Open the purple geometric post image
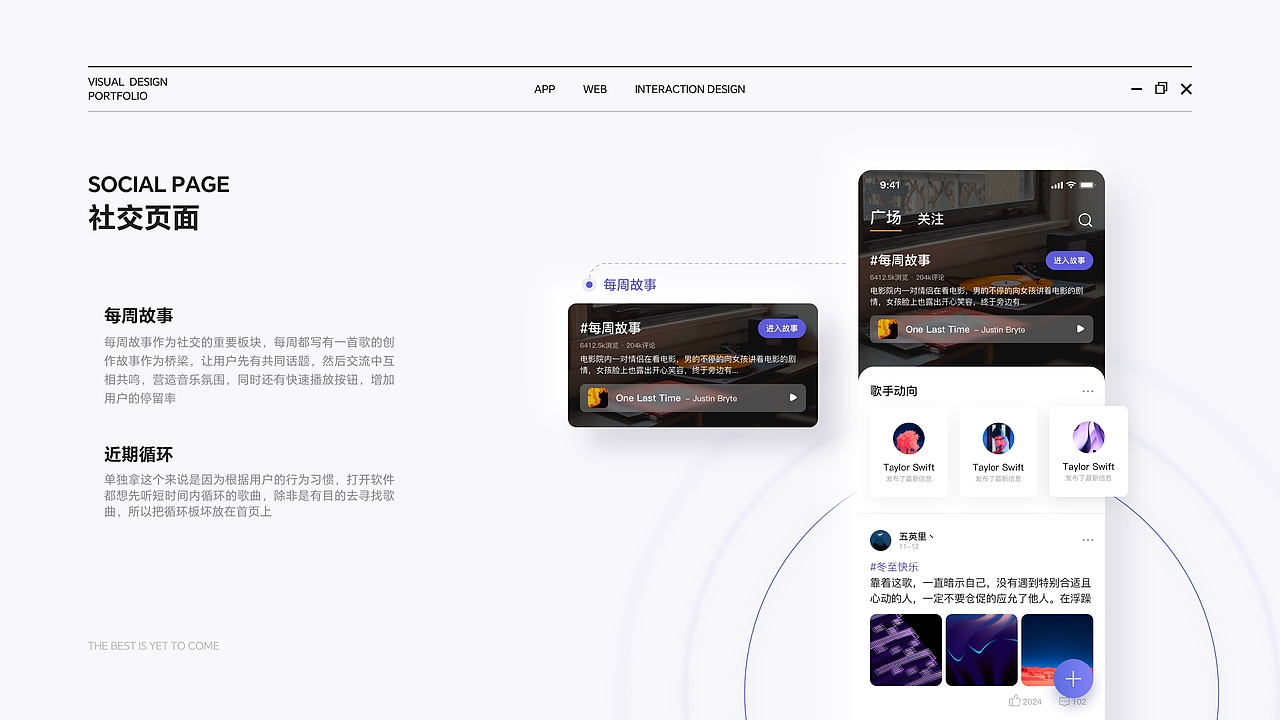The image size is (1280, 720). (x=906, y=650)
